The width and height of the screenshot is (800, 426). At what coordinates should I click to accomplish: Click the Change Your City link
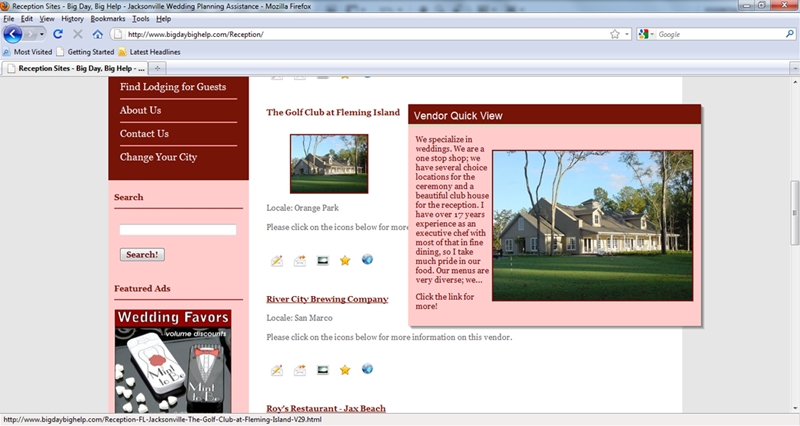pos(158,157)
